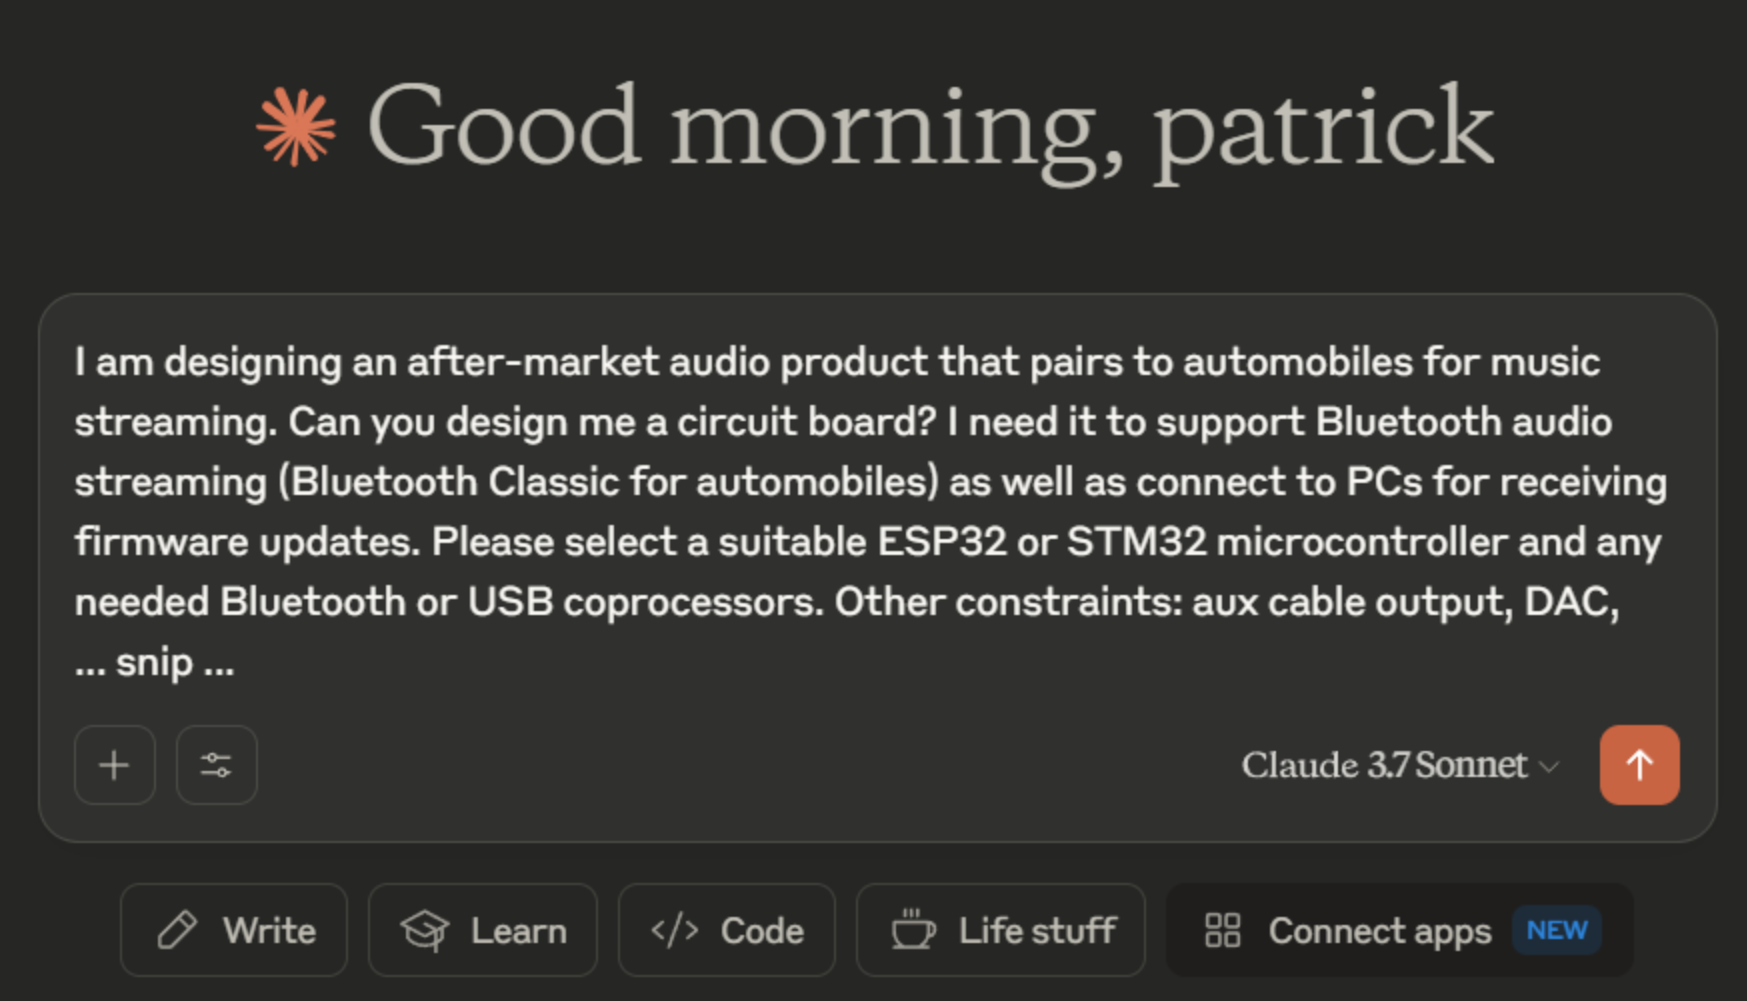Open the Life stuff suggestion label

coord(1037,930)
